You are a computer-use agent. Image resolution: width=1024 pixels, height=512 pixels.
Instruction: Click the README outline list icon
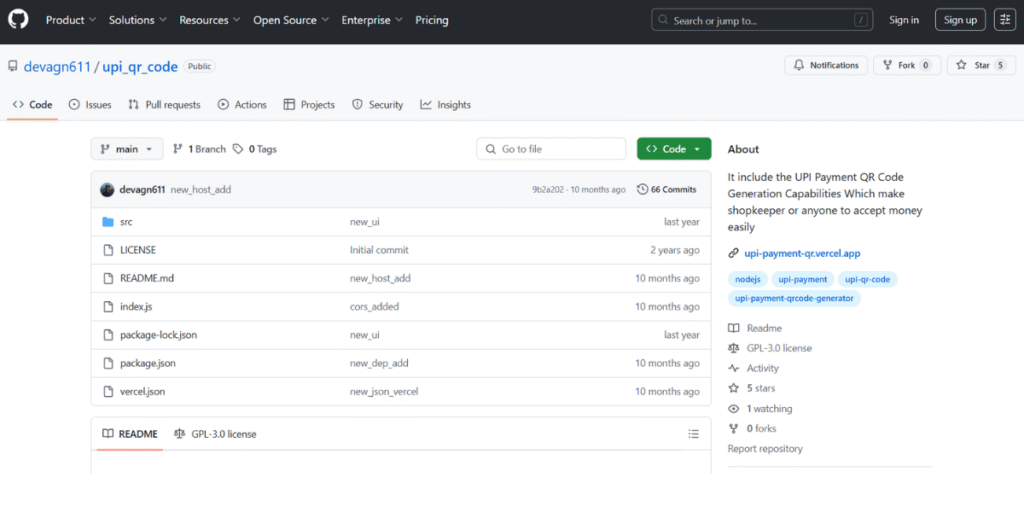694,434
